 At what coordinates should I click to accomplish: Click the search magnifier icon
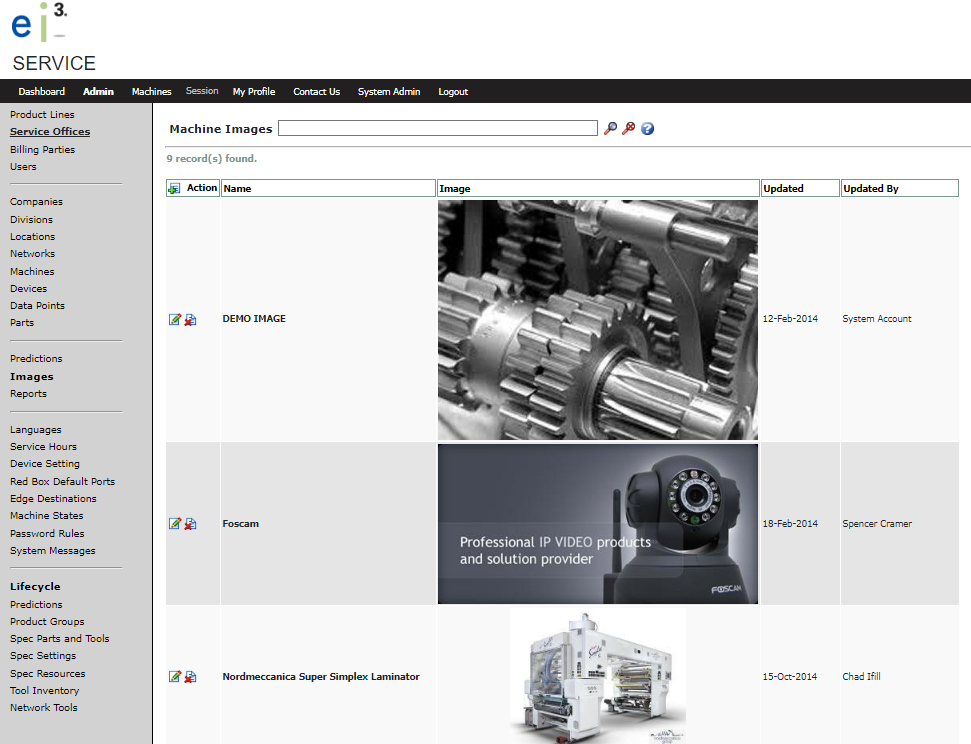click(611, 128)
